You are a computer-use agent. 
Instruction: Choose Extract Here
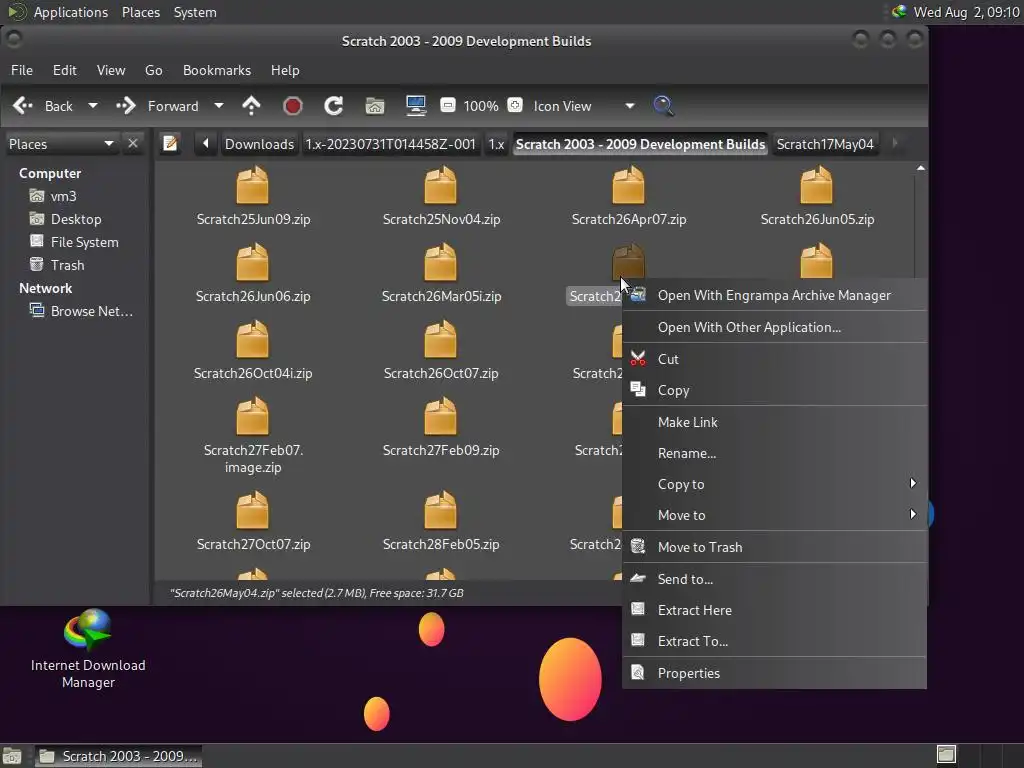775,610
